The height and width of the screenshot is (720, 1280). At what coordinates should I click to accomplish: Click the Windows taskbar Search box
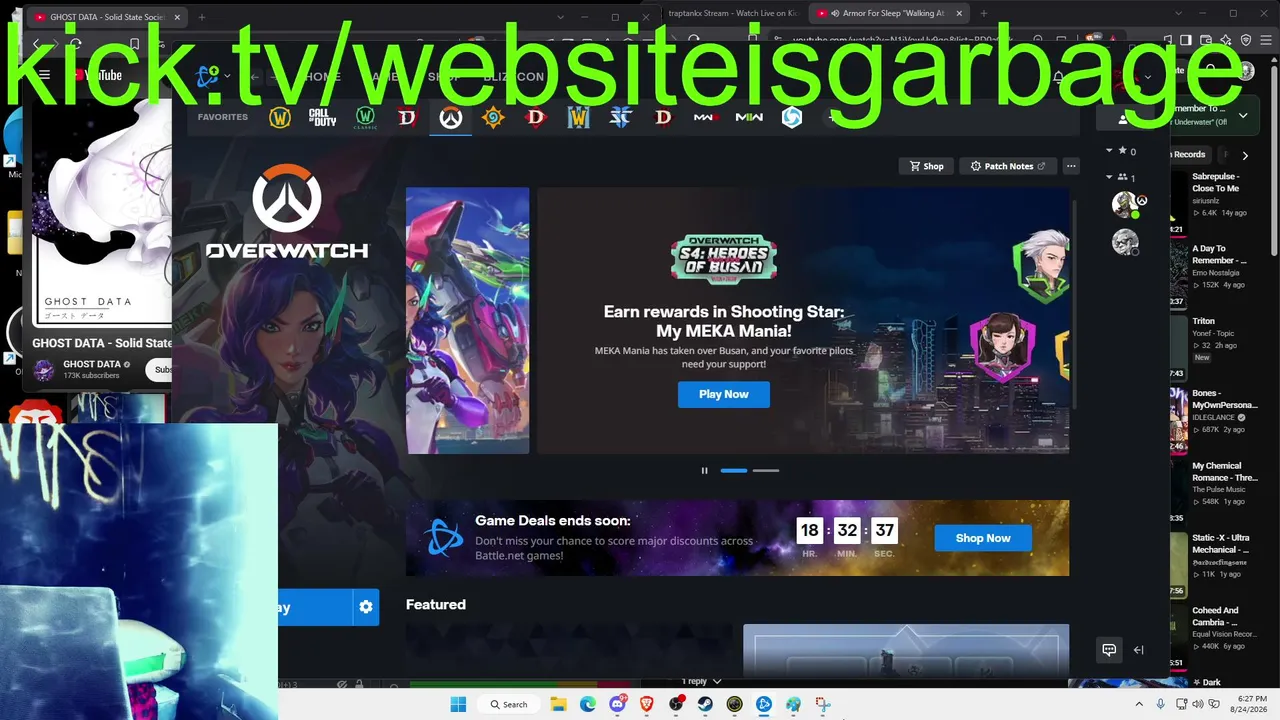509,704
